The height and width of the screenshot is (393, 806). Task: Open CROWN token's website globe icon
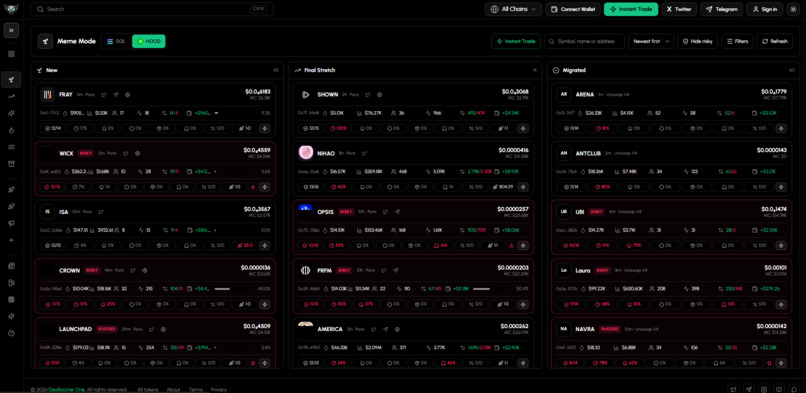point(144,270)
